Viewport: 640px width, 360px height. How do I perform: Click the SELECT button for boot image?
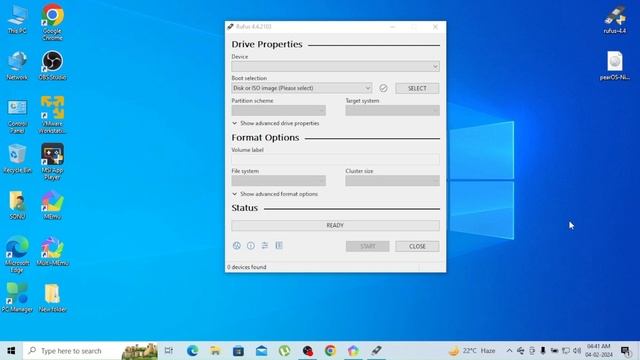tap(417, 88)
